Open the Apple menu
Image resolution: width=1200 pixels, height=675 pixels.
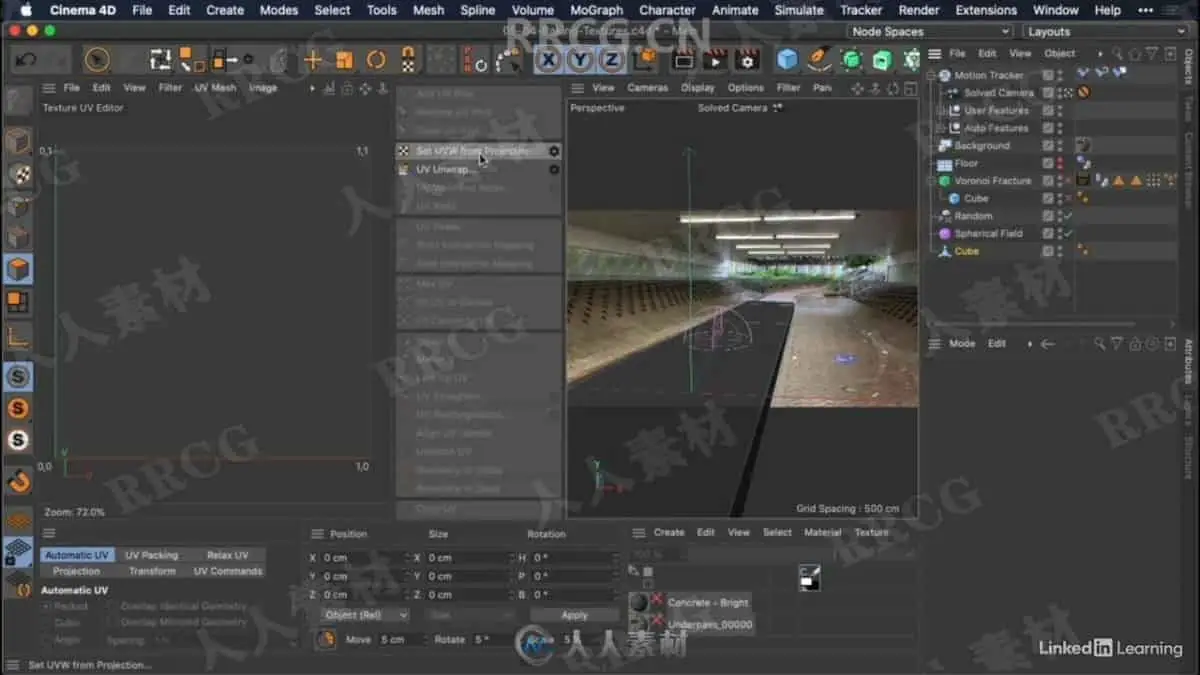[26, 10]
